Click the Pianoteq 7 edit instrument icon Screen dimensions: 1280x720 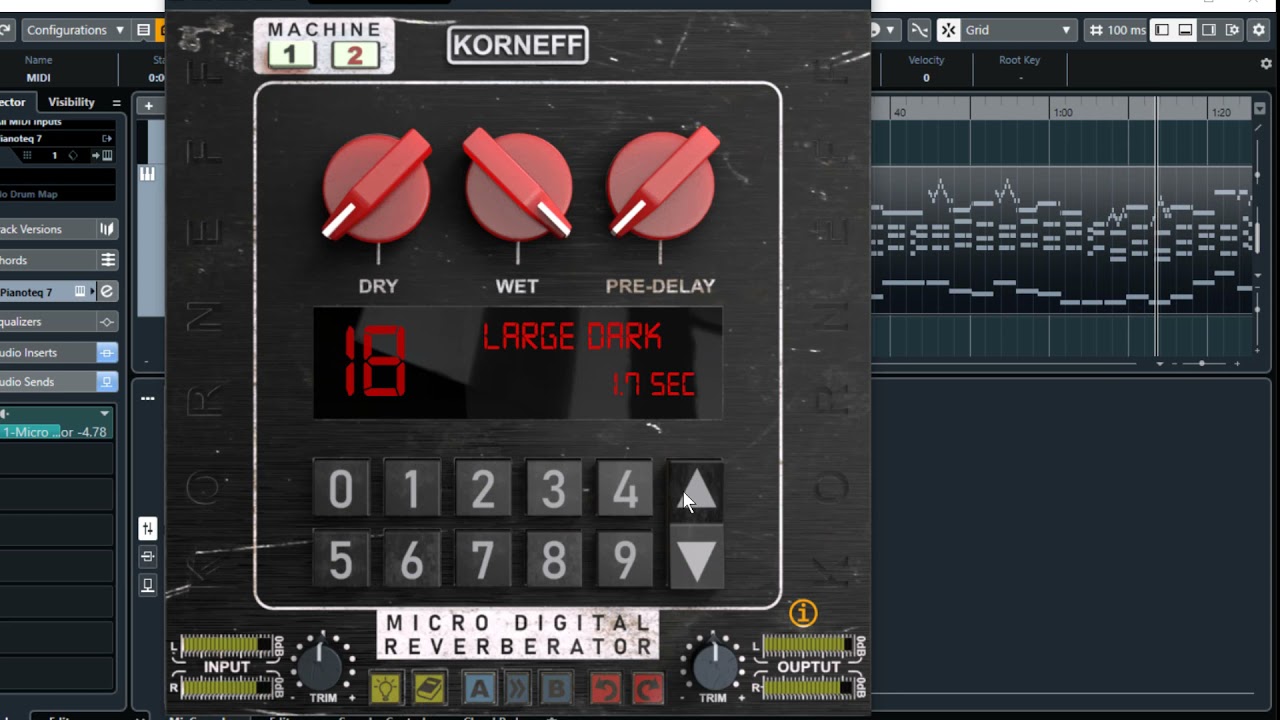[107, 292]
